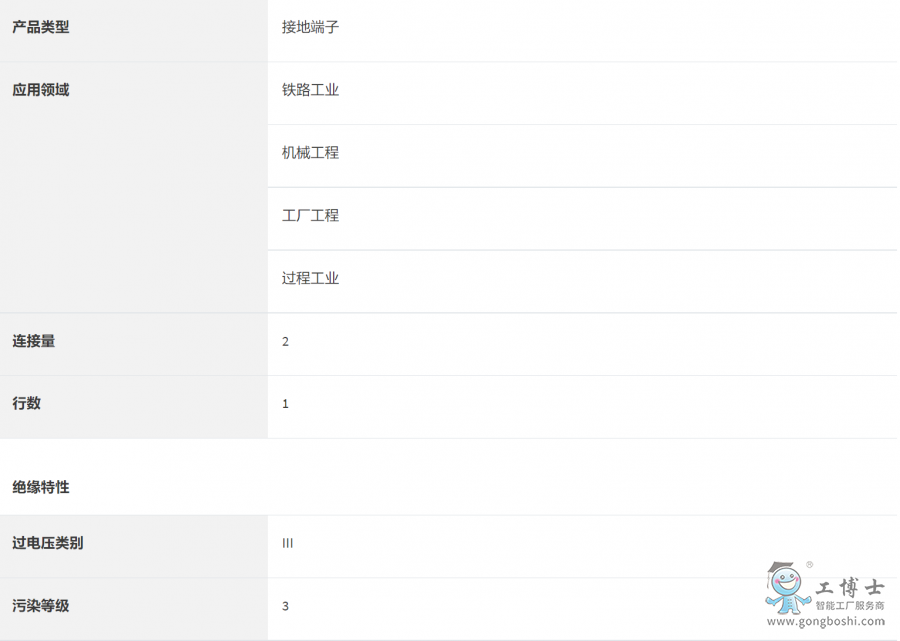Click the 绝缘特性 section heading
This screenshot has height=641, width=900.
tap(41, 487)
